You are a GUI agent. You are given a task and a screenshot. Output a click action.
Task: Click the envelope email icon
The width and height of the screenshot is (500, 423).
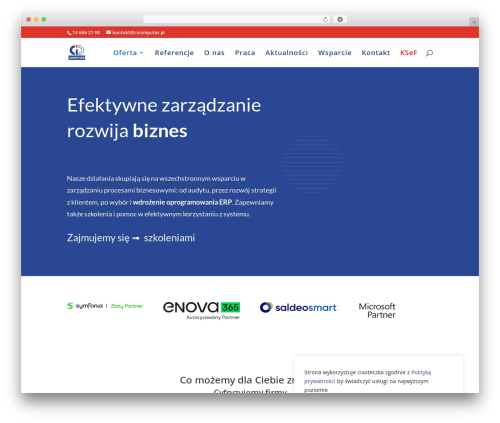tap(108, 32)
